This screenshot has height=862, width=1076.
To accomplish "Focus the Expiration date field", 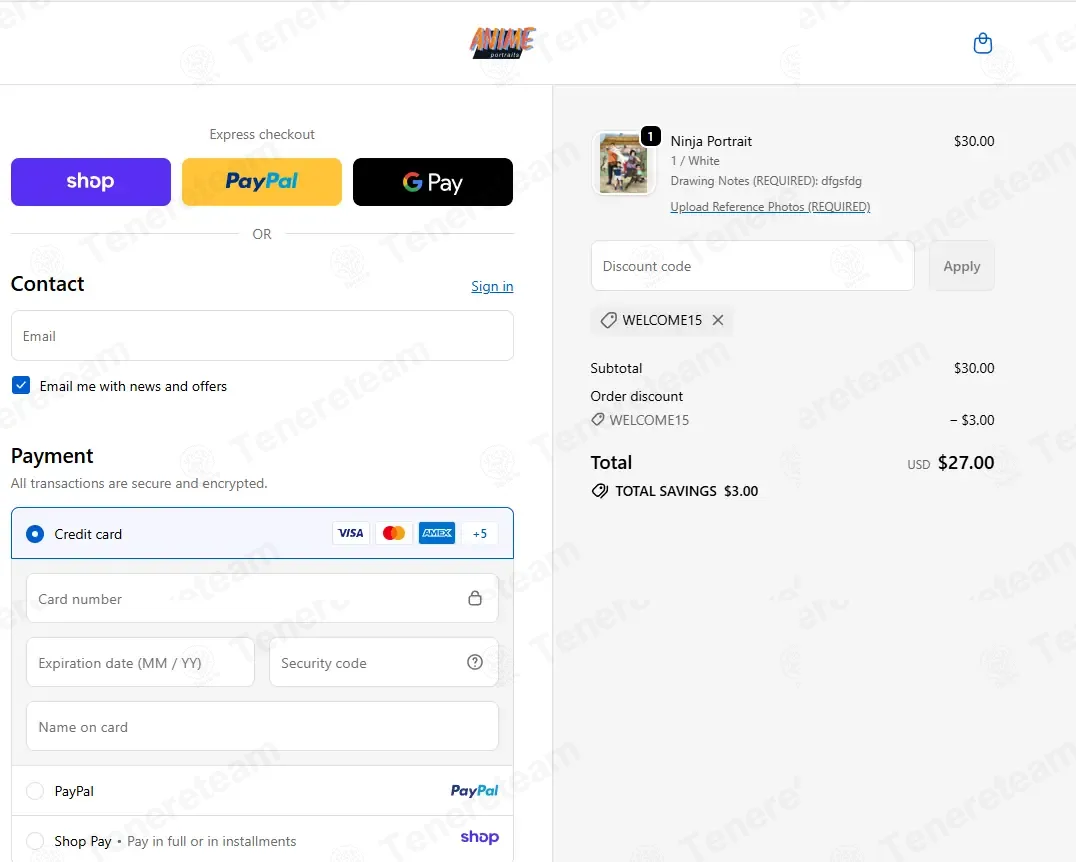I will click(x=140, y=662).
